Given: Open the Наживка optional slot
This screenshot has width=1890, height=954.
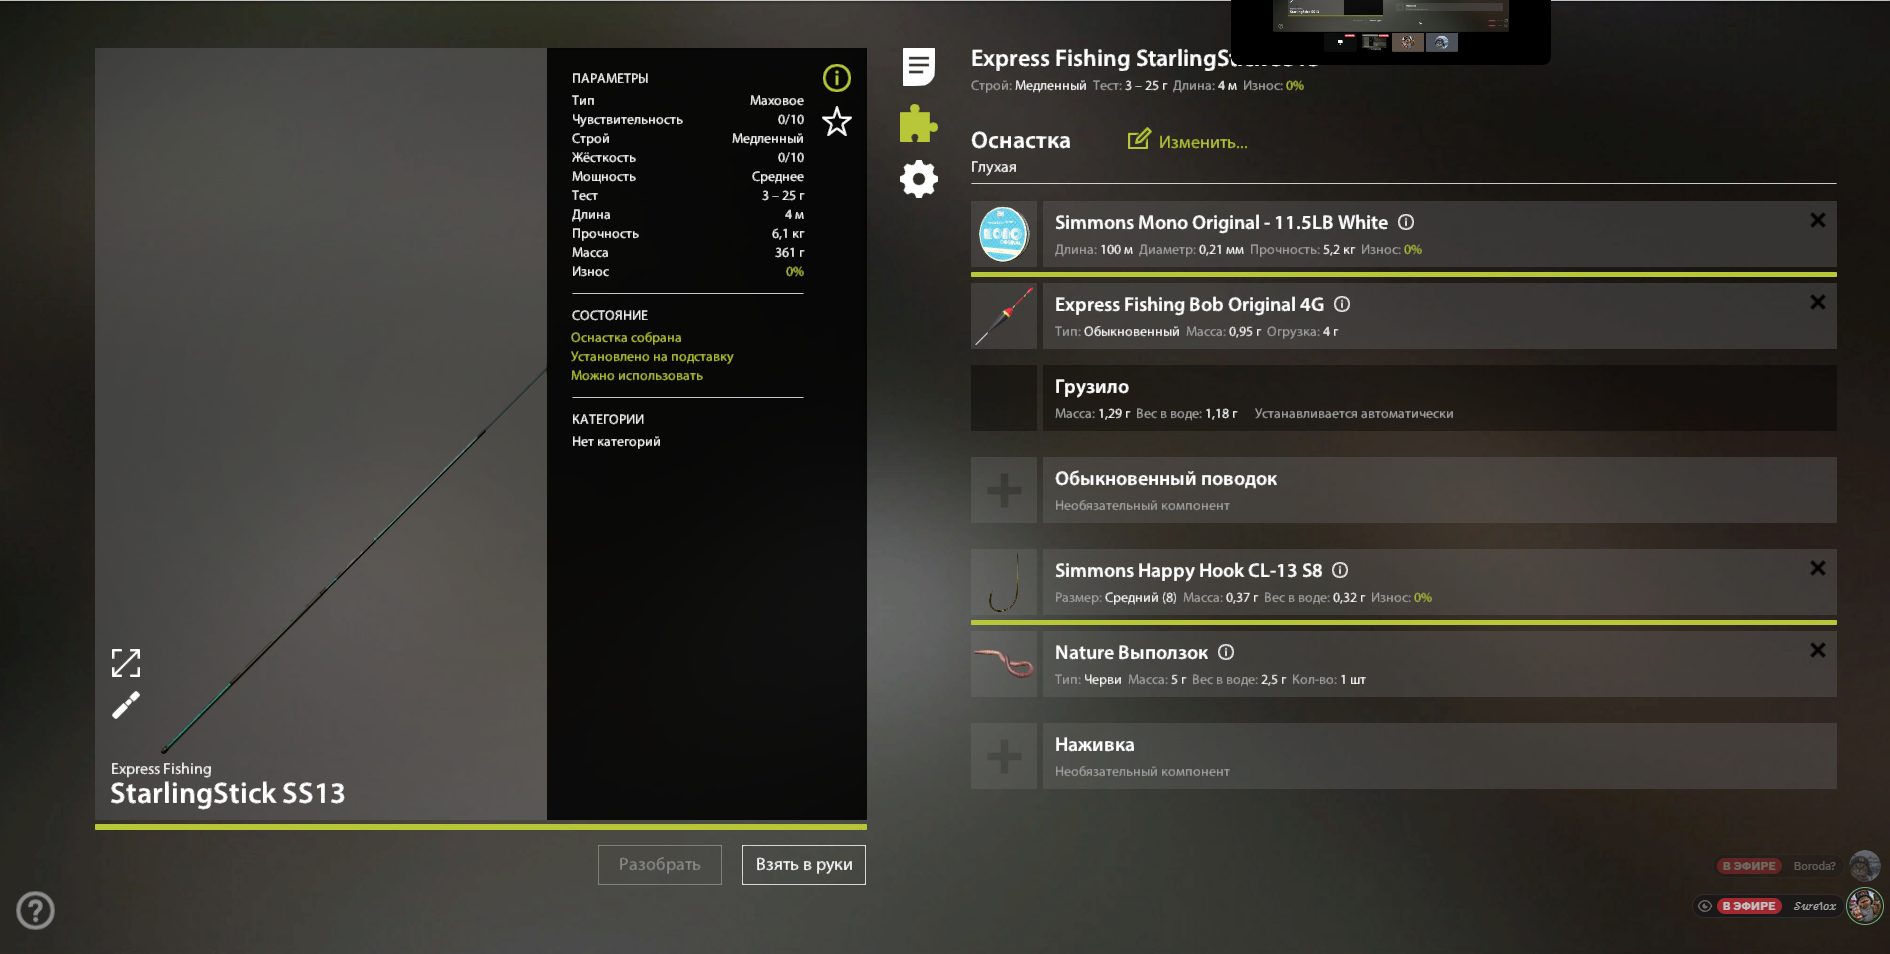Looking at the screenshot, I should point(1439,756).
